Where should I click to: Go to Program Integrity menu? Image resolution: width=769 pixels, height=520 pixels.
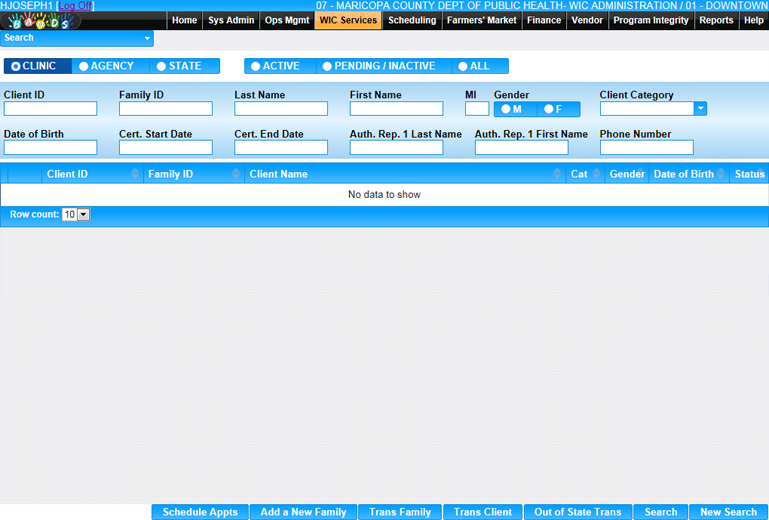point(650,20)
